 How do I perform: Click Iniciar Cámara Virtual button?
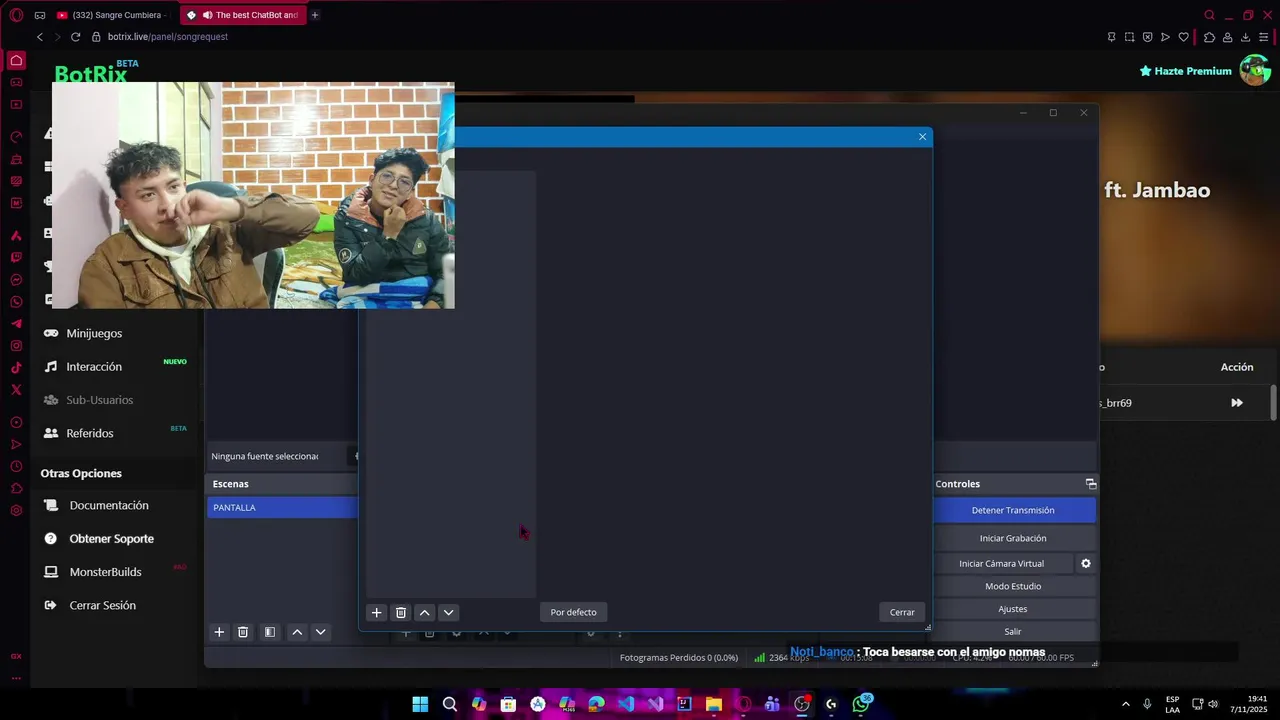point(1001,563)
